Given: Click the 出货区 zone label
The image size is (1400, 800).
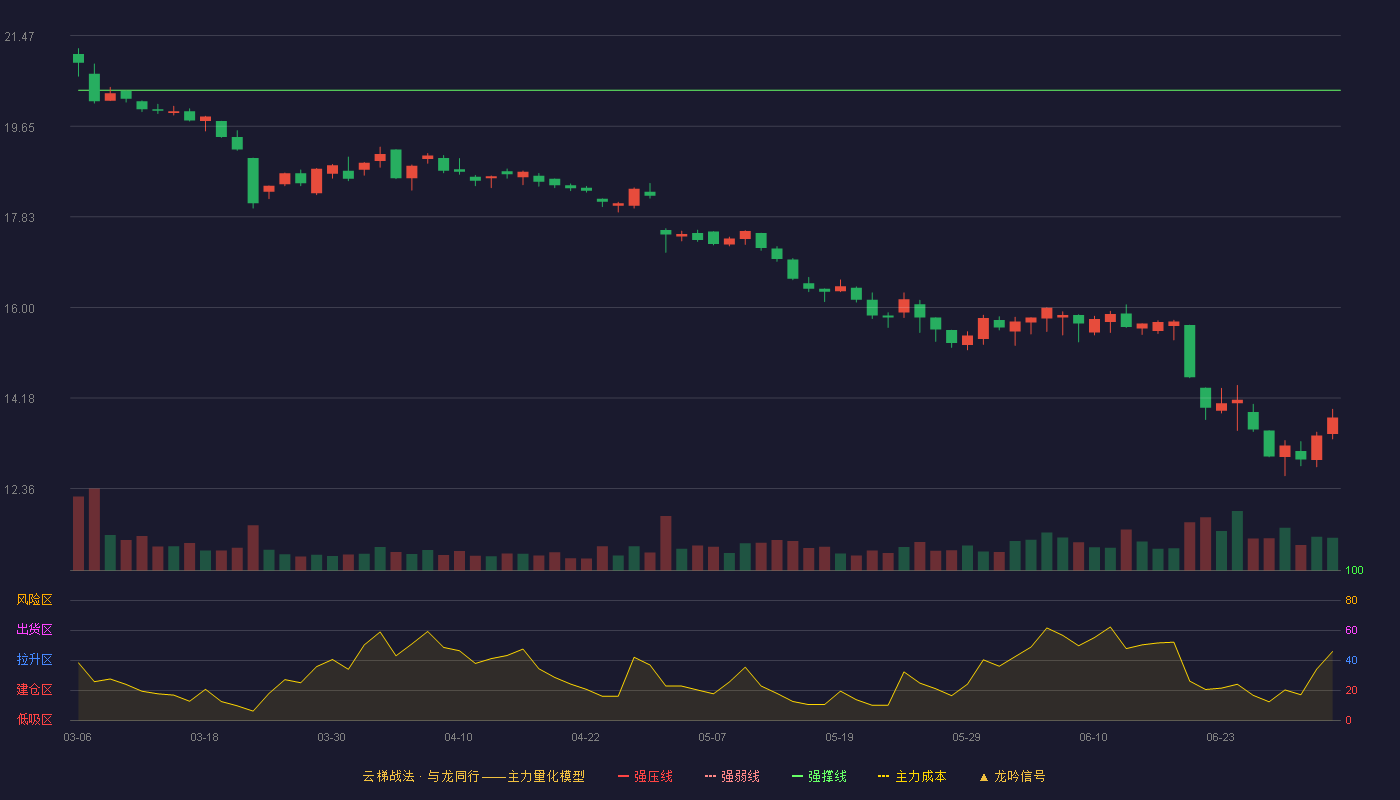Looking at the screenshot, I should click(34, 630).
